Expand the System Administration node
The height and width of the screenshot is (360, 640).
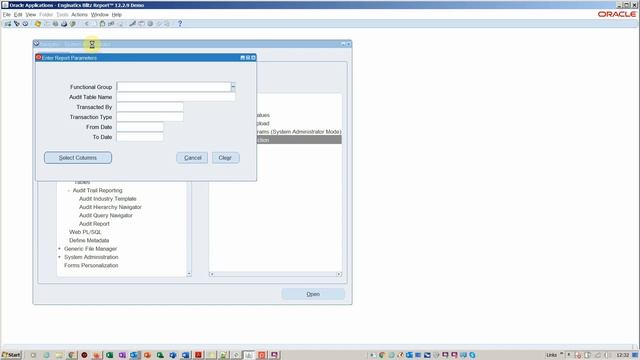[x=60, y=257]
